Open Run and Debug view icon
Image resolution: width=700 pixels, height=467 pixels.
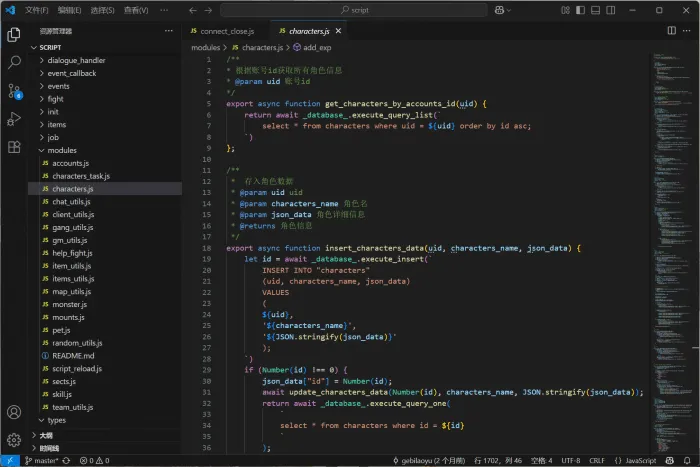pos(14,119)
